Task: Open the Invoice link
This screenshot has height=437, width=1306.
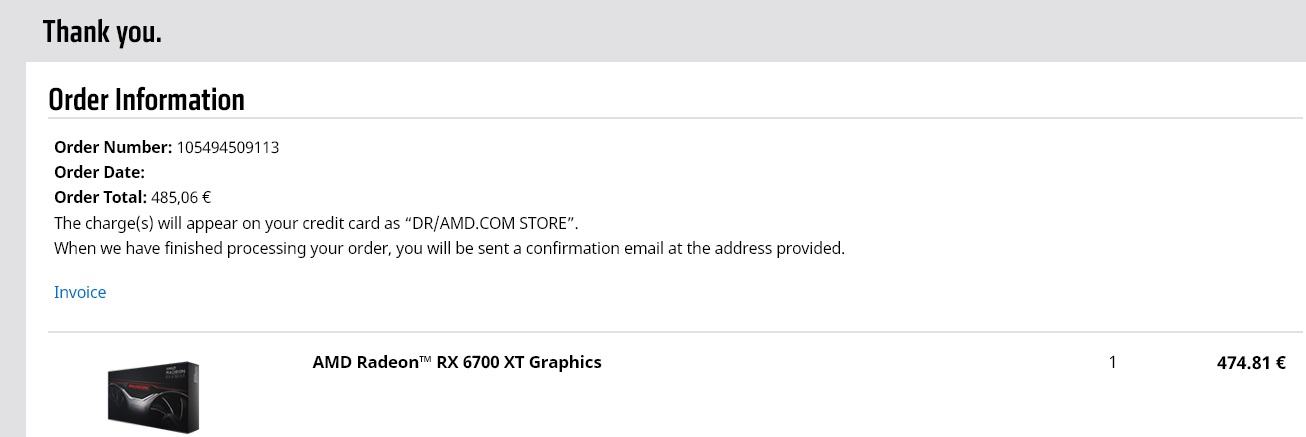Action: click(80, 292)
